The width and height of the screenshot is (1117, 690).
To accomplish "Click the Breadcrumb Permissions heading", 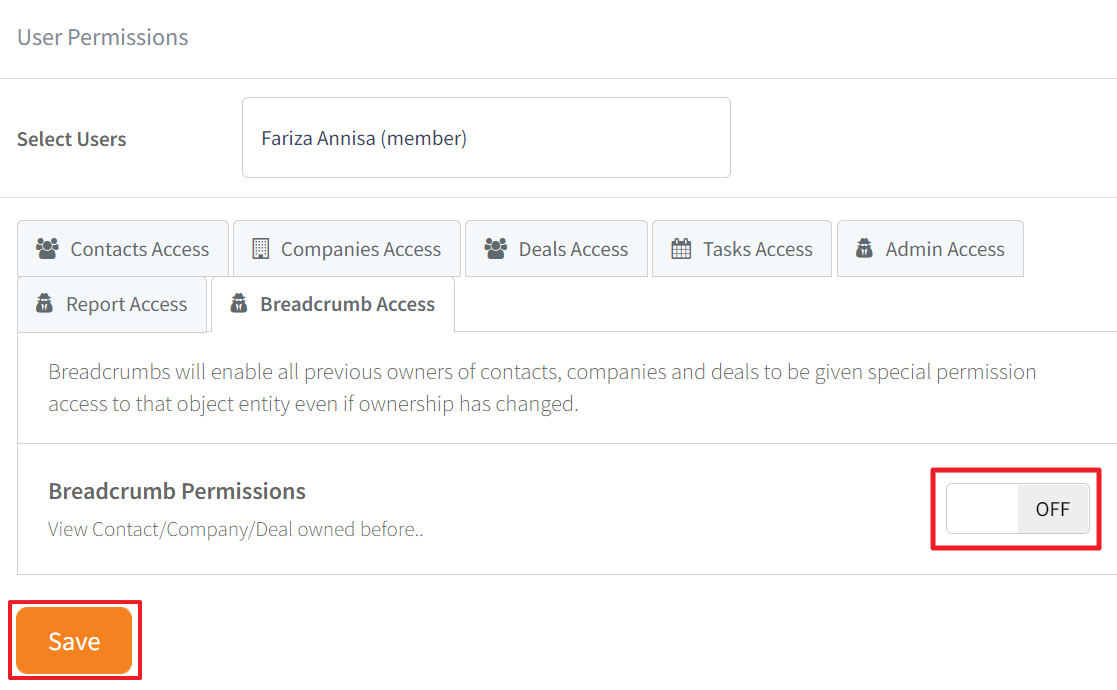I will coord(177,491).
